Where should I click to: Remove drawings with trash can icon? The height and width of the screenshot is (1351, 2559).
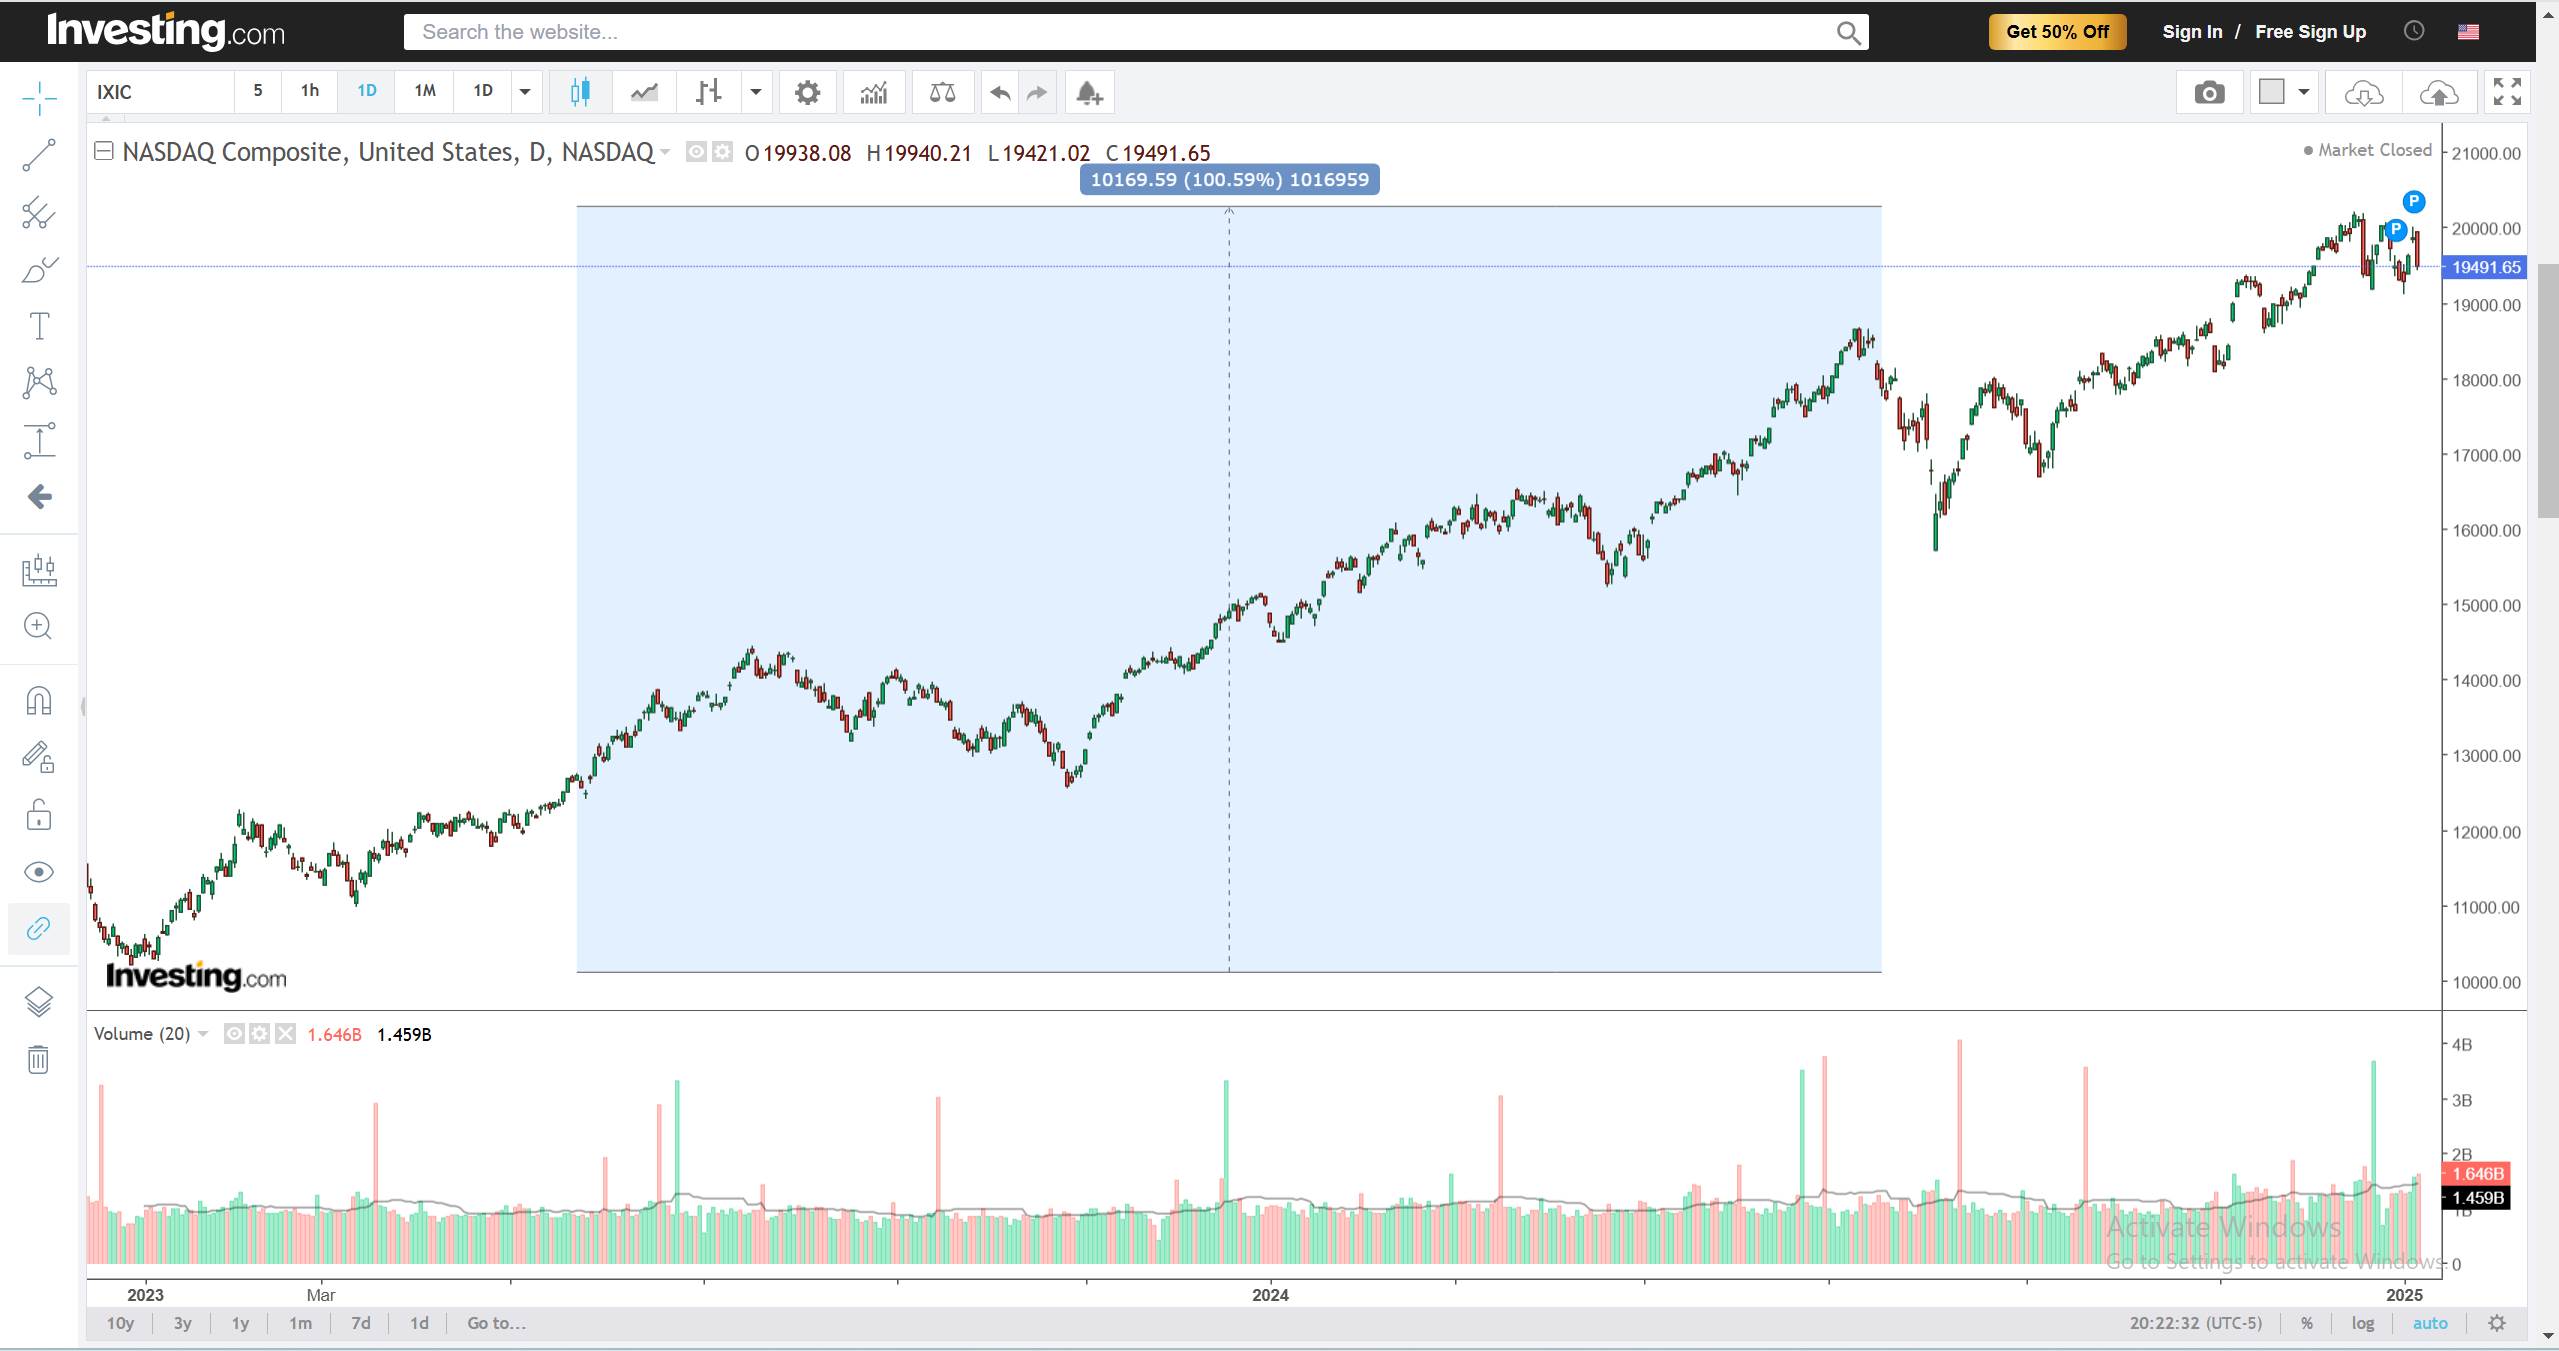[38, 1059]
